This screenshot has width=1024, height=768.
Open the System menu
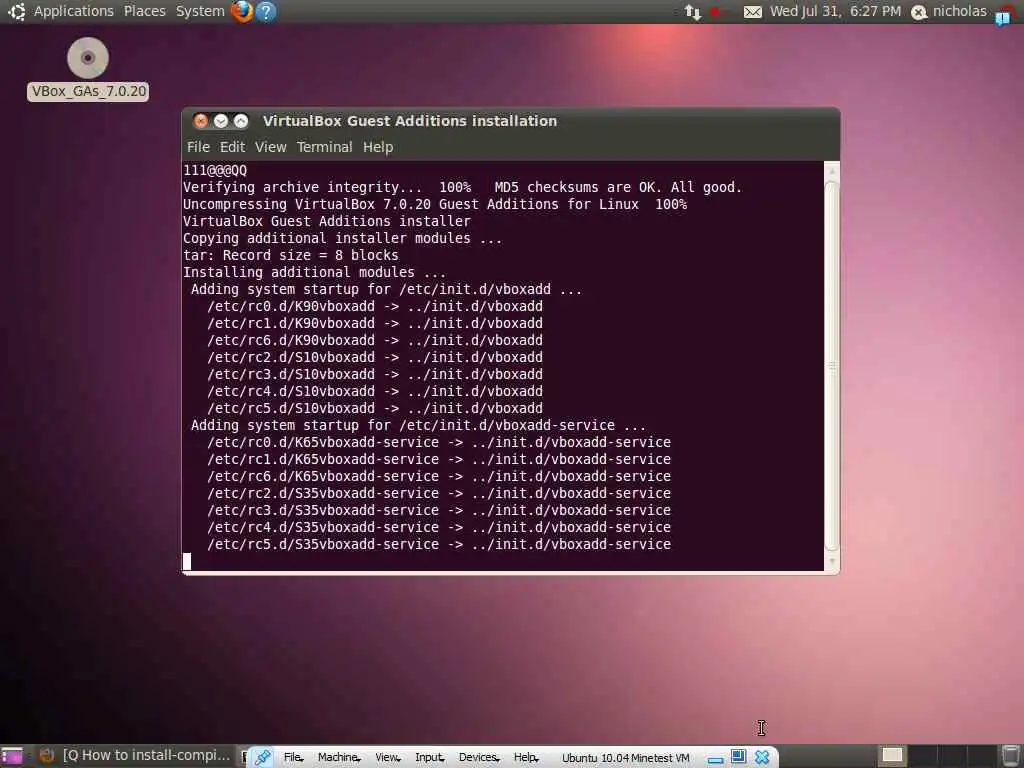pyautogui.click(x=200, y=11)
